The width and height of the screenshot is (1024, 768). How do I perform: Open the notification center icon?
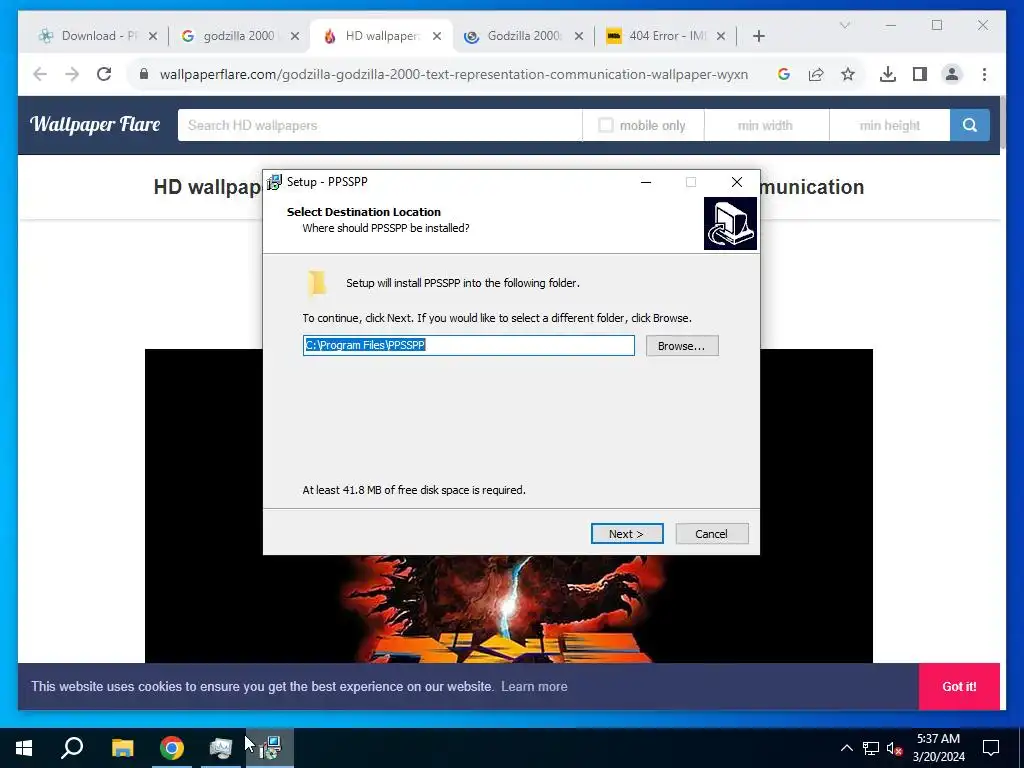[x=991, y=748]
